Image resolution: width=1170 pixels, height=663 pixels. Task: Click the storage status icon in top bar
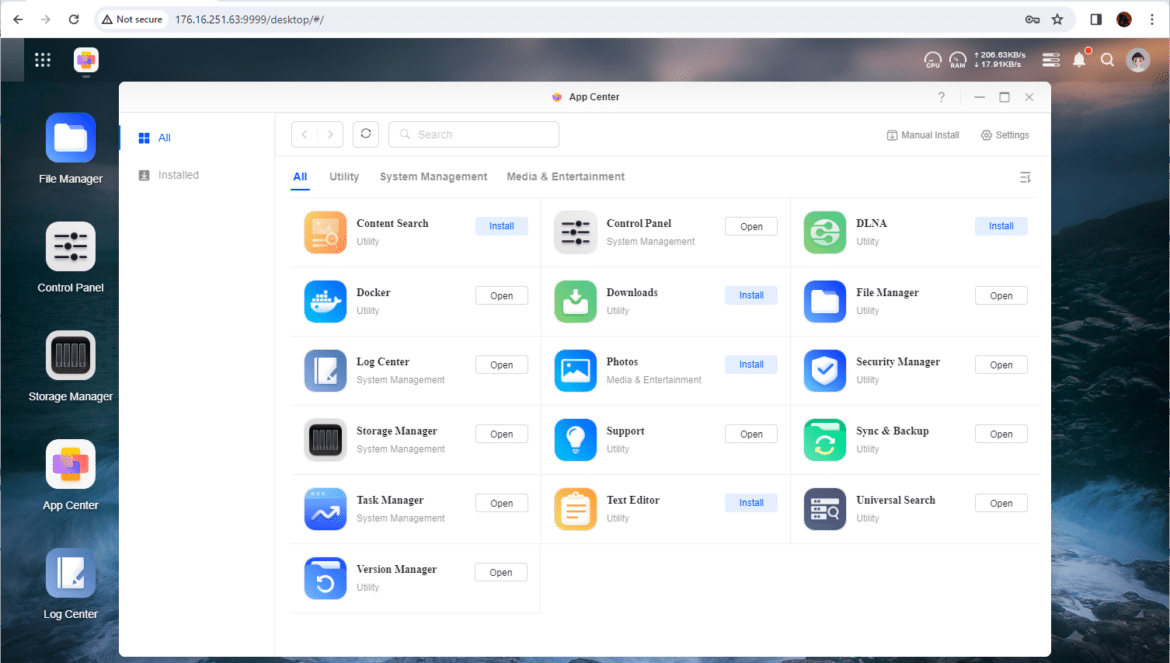[1051, 60]
